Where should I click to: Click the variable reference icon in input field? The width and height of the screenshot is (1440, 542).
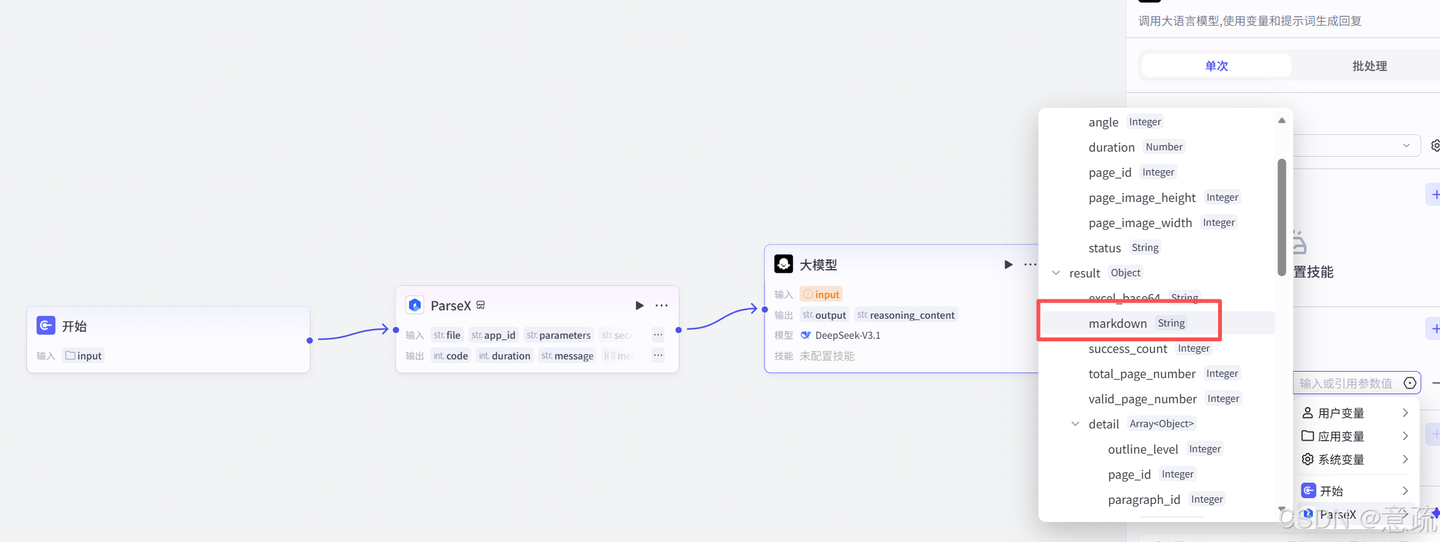pos(1410,383)
